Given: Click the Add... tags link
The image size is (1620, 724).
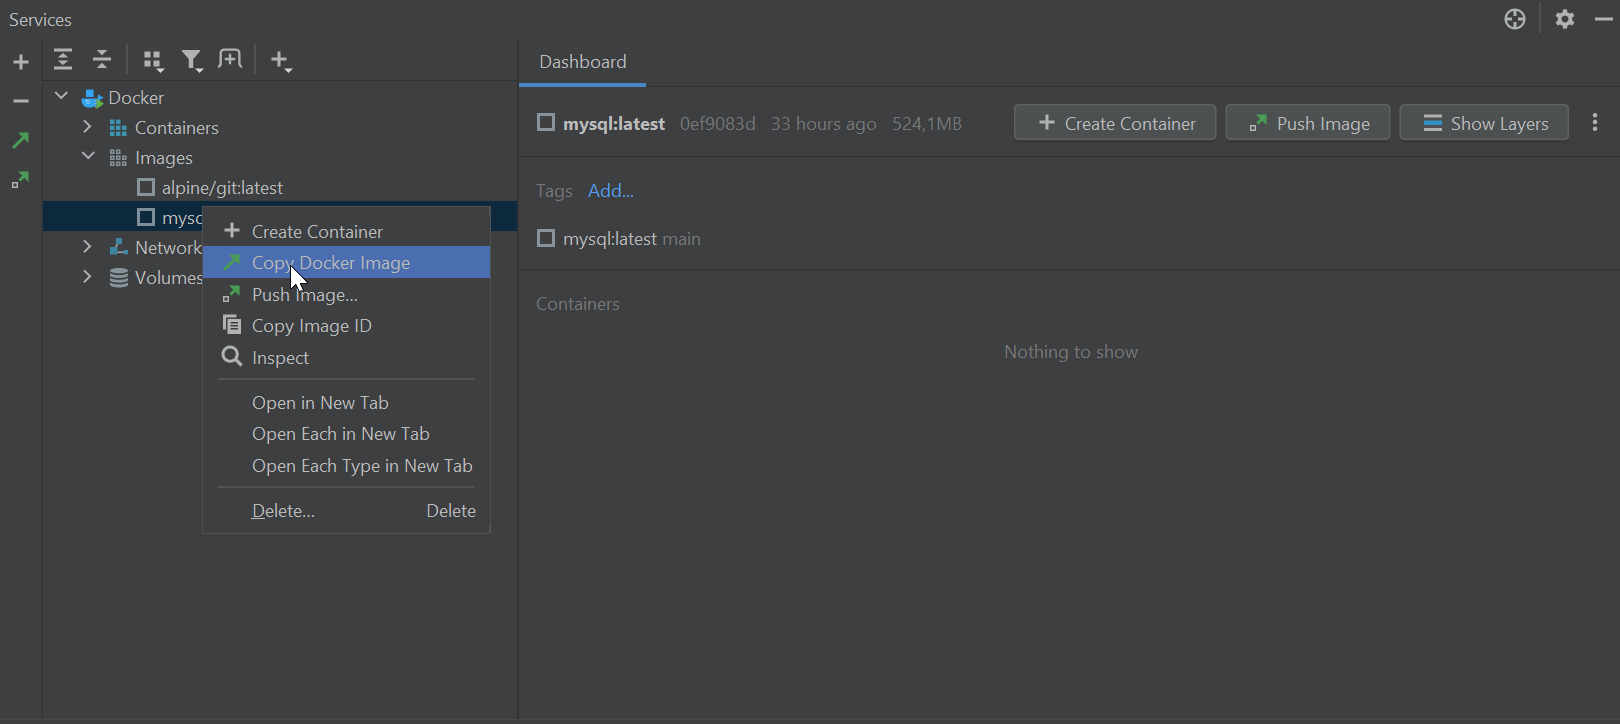Looking at the screenshot, I should (611, 191).
